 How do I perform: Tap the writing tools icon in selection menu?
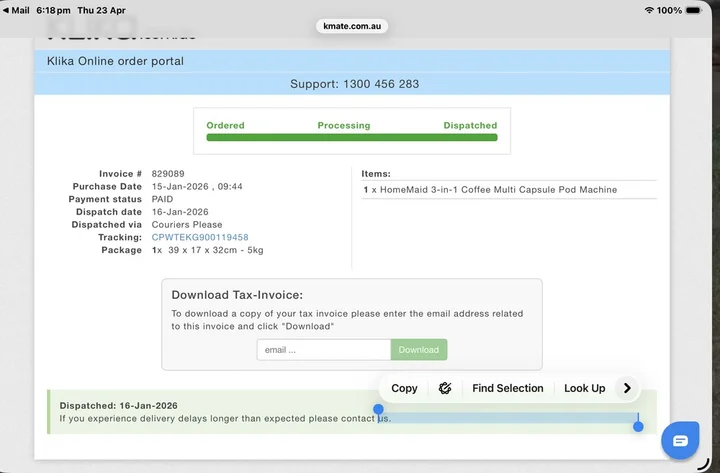coord(444,389)
